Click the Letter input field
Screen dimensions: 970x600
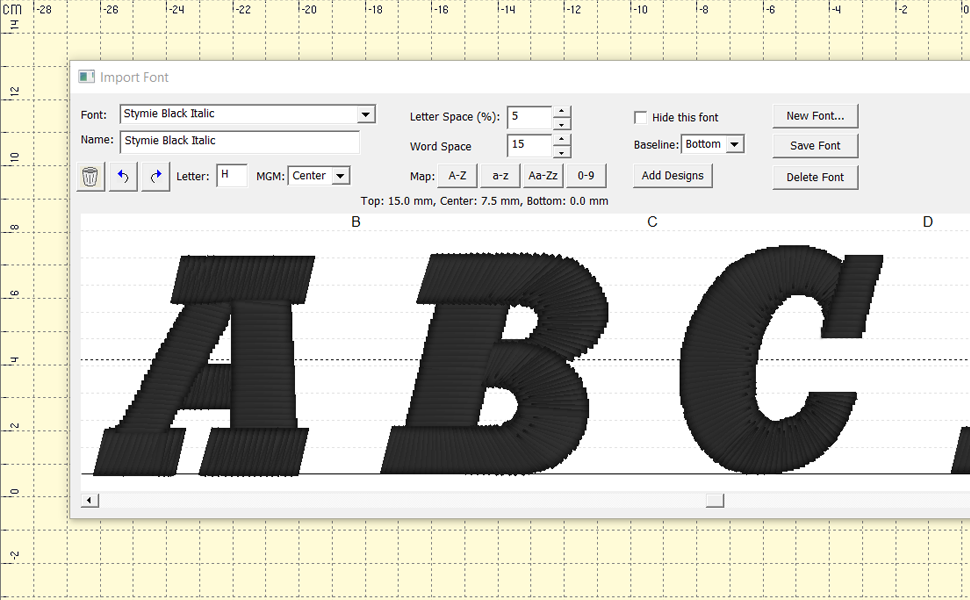pos(231,176)
